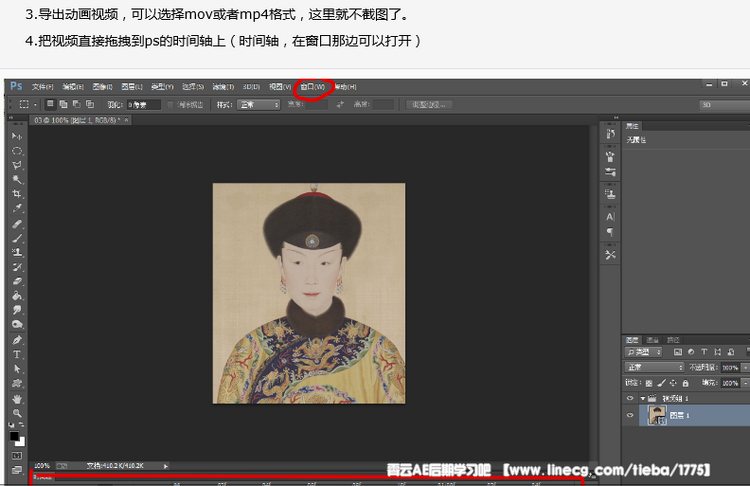
Task: Filter layers by adjustment type
Action: [691, 352]
